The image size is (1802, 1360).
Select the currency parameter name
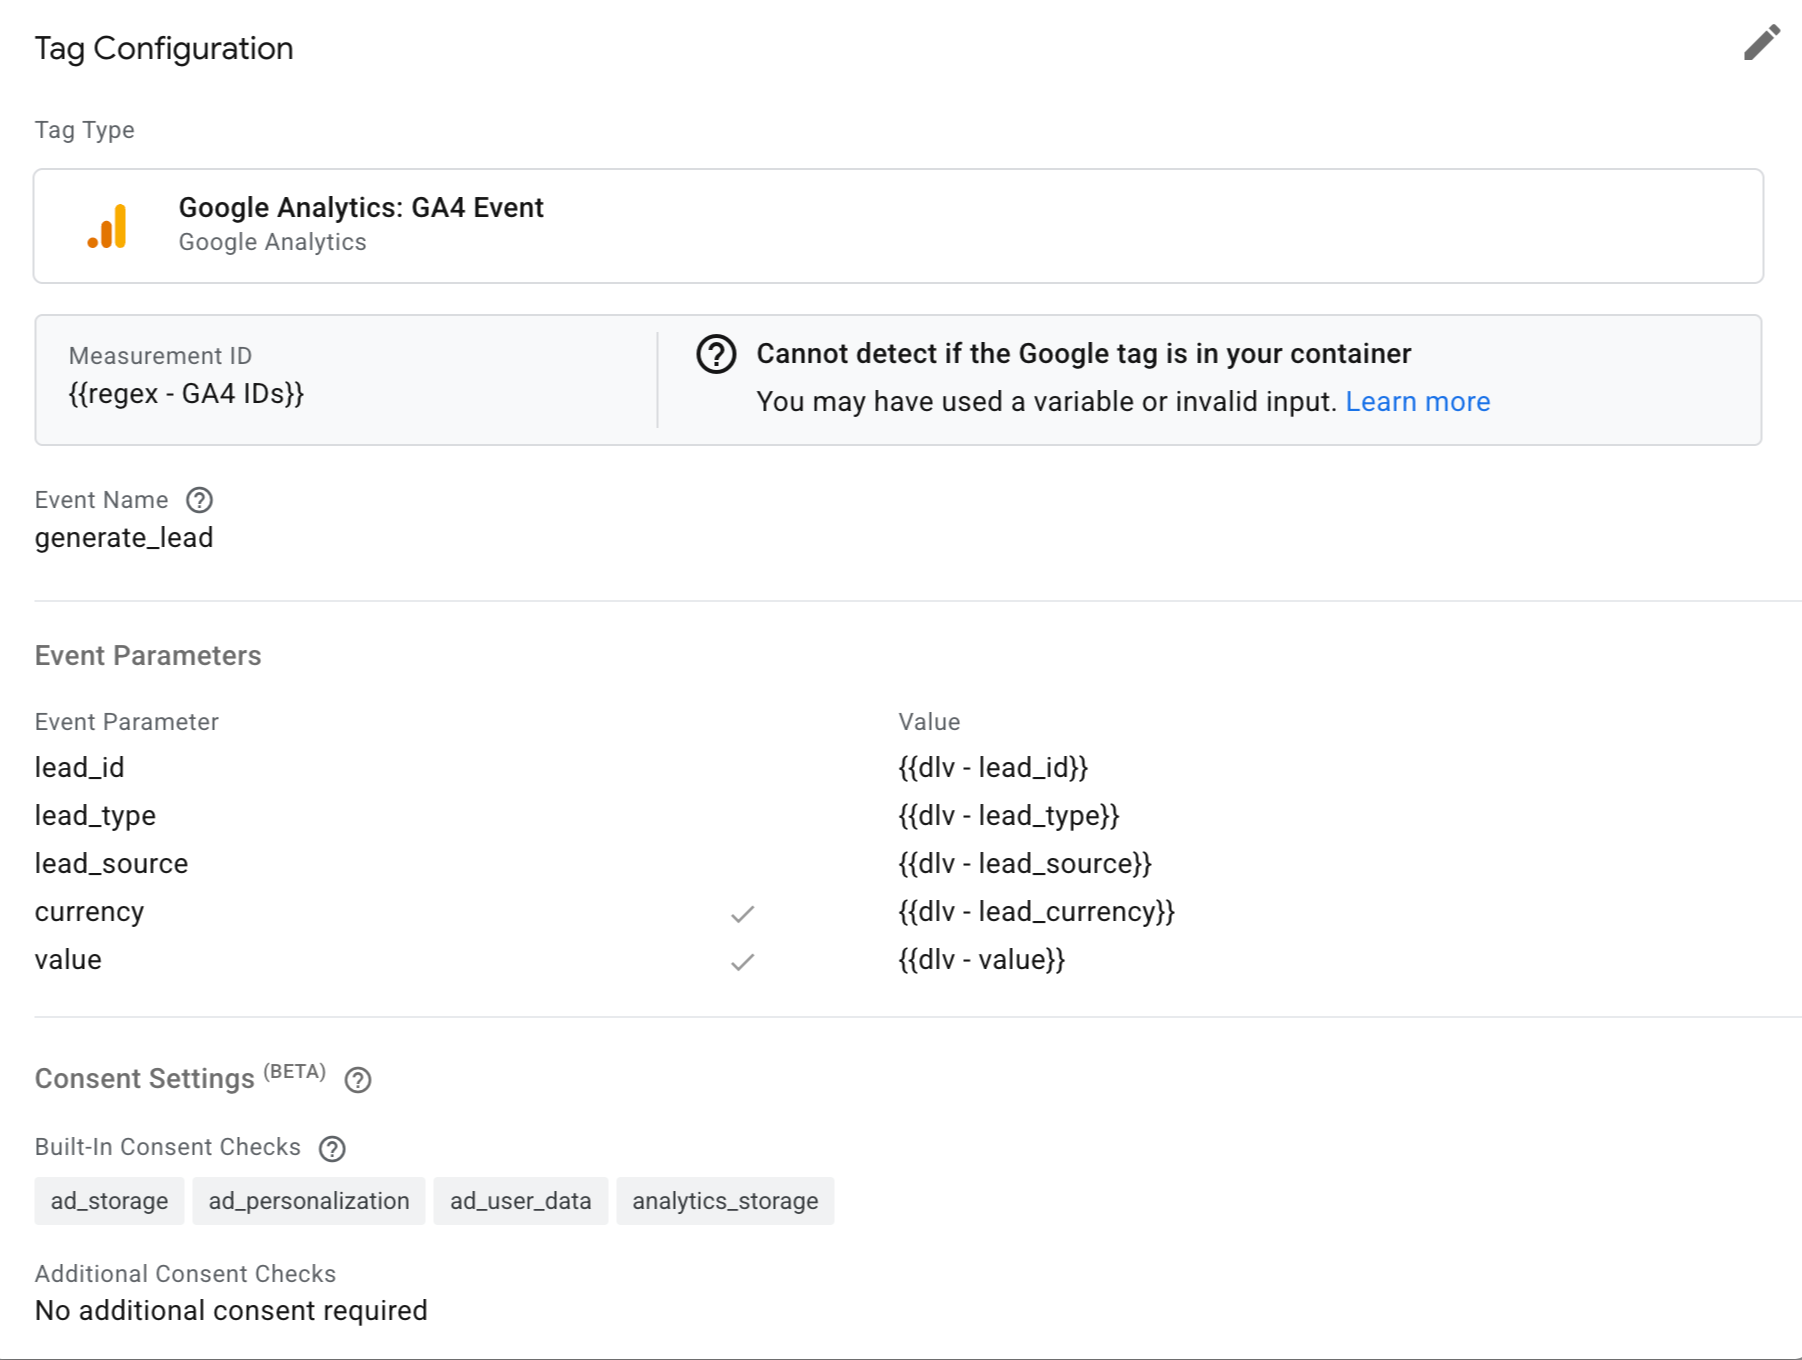[89, 912]
